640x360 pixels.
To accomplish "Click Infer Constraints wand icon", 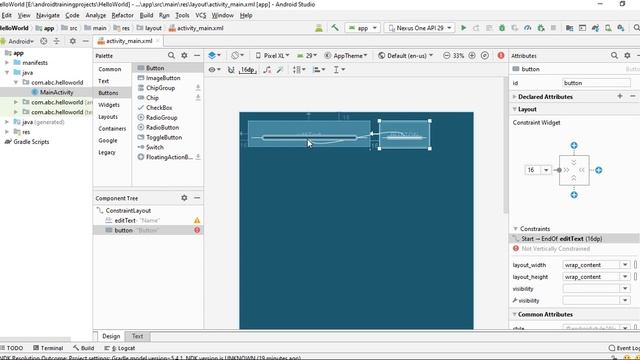I will 280,70.
